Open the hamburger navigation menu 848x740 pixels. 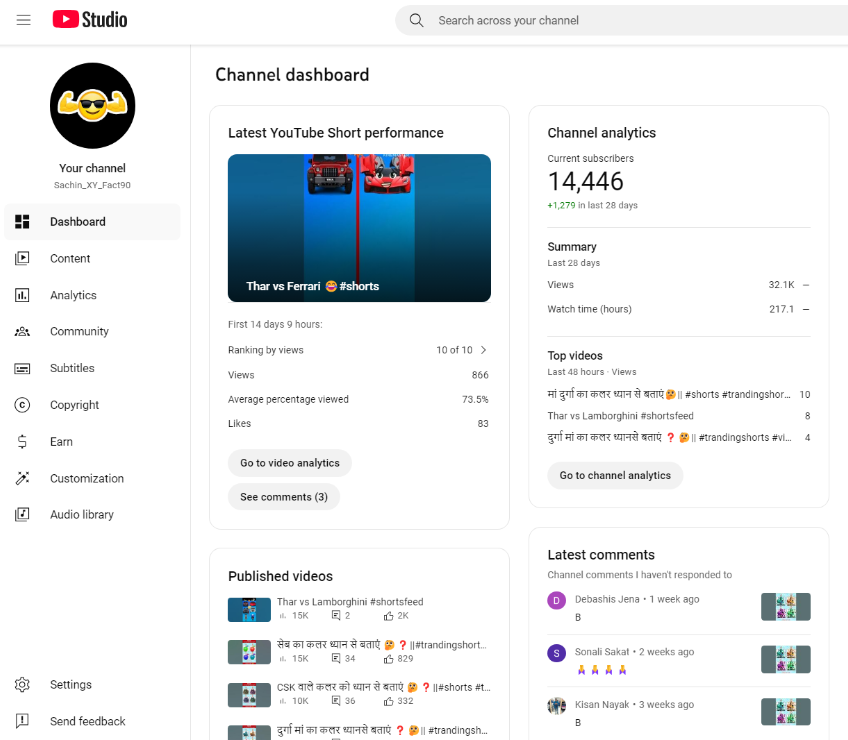pos(23,20)
